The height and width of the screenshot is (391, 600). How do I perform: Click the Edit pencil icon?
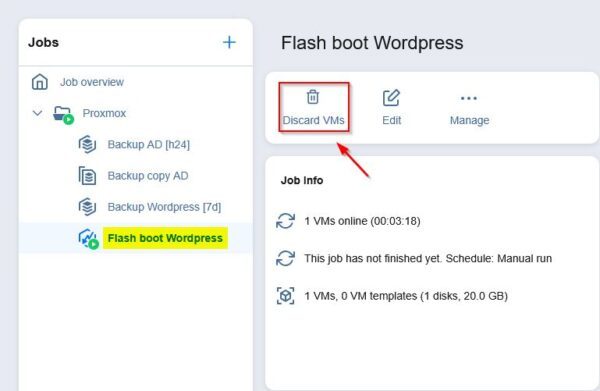coord(391,98)
